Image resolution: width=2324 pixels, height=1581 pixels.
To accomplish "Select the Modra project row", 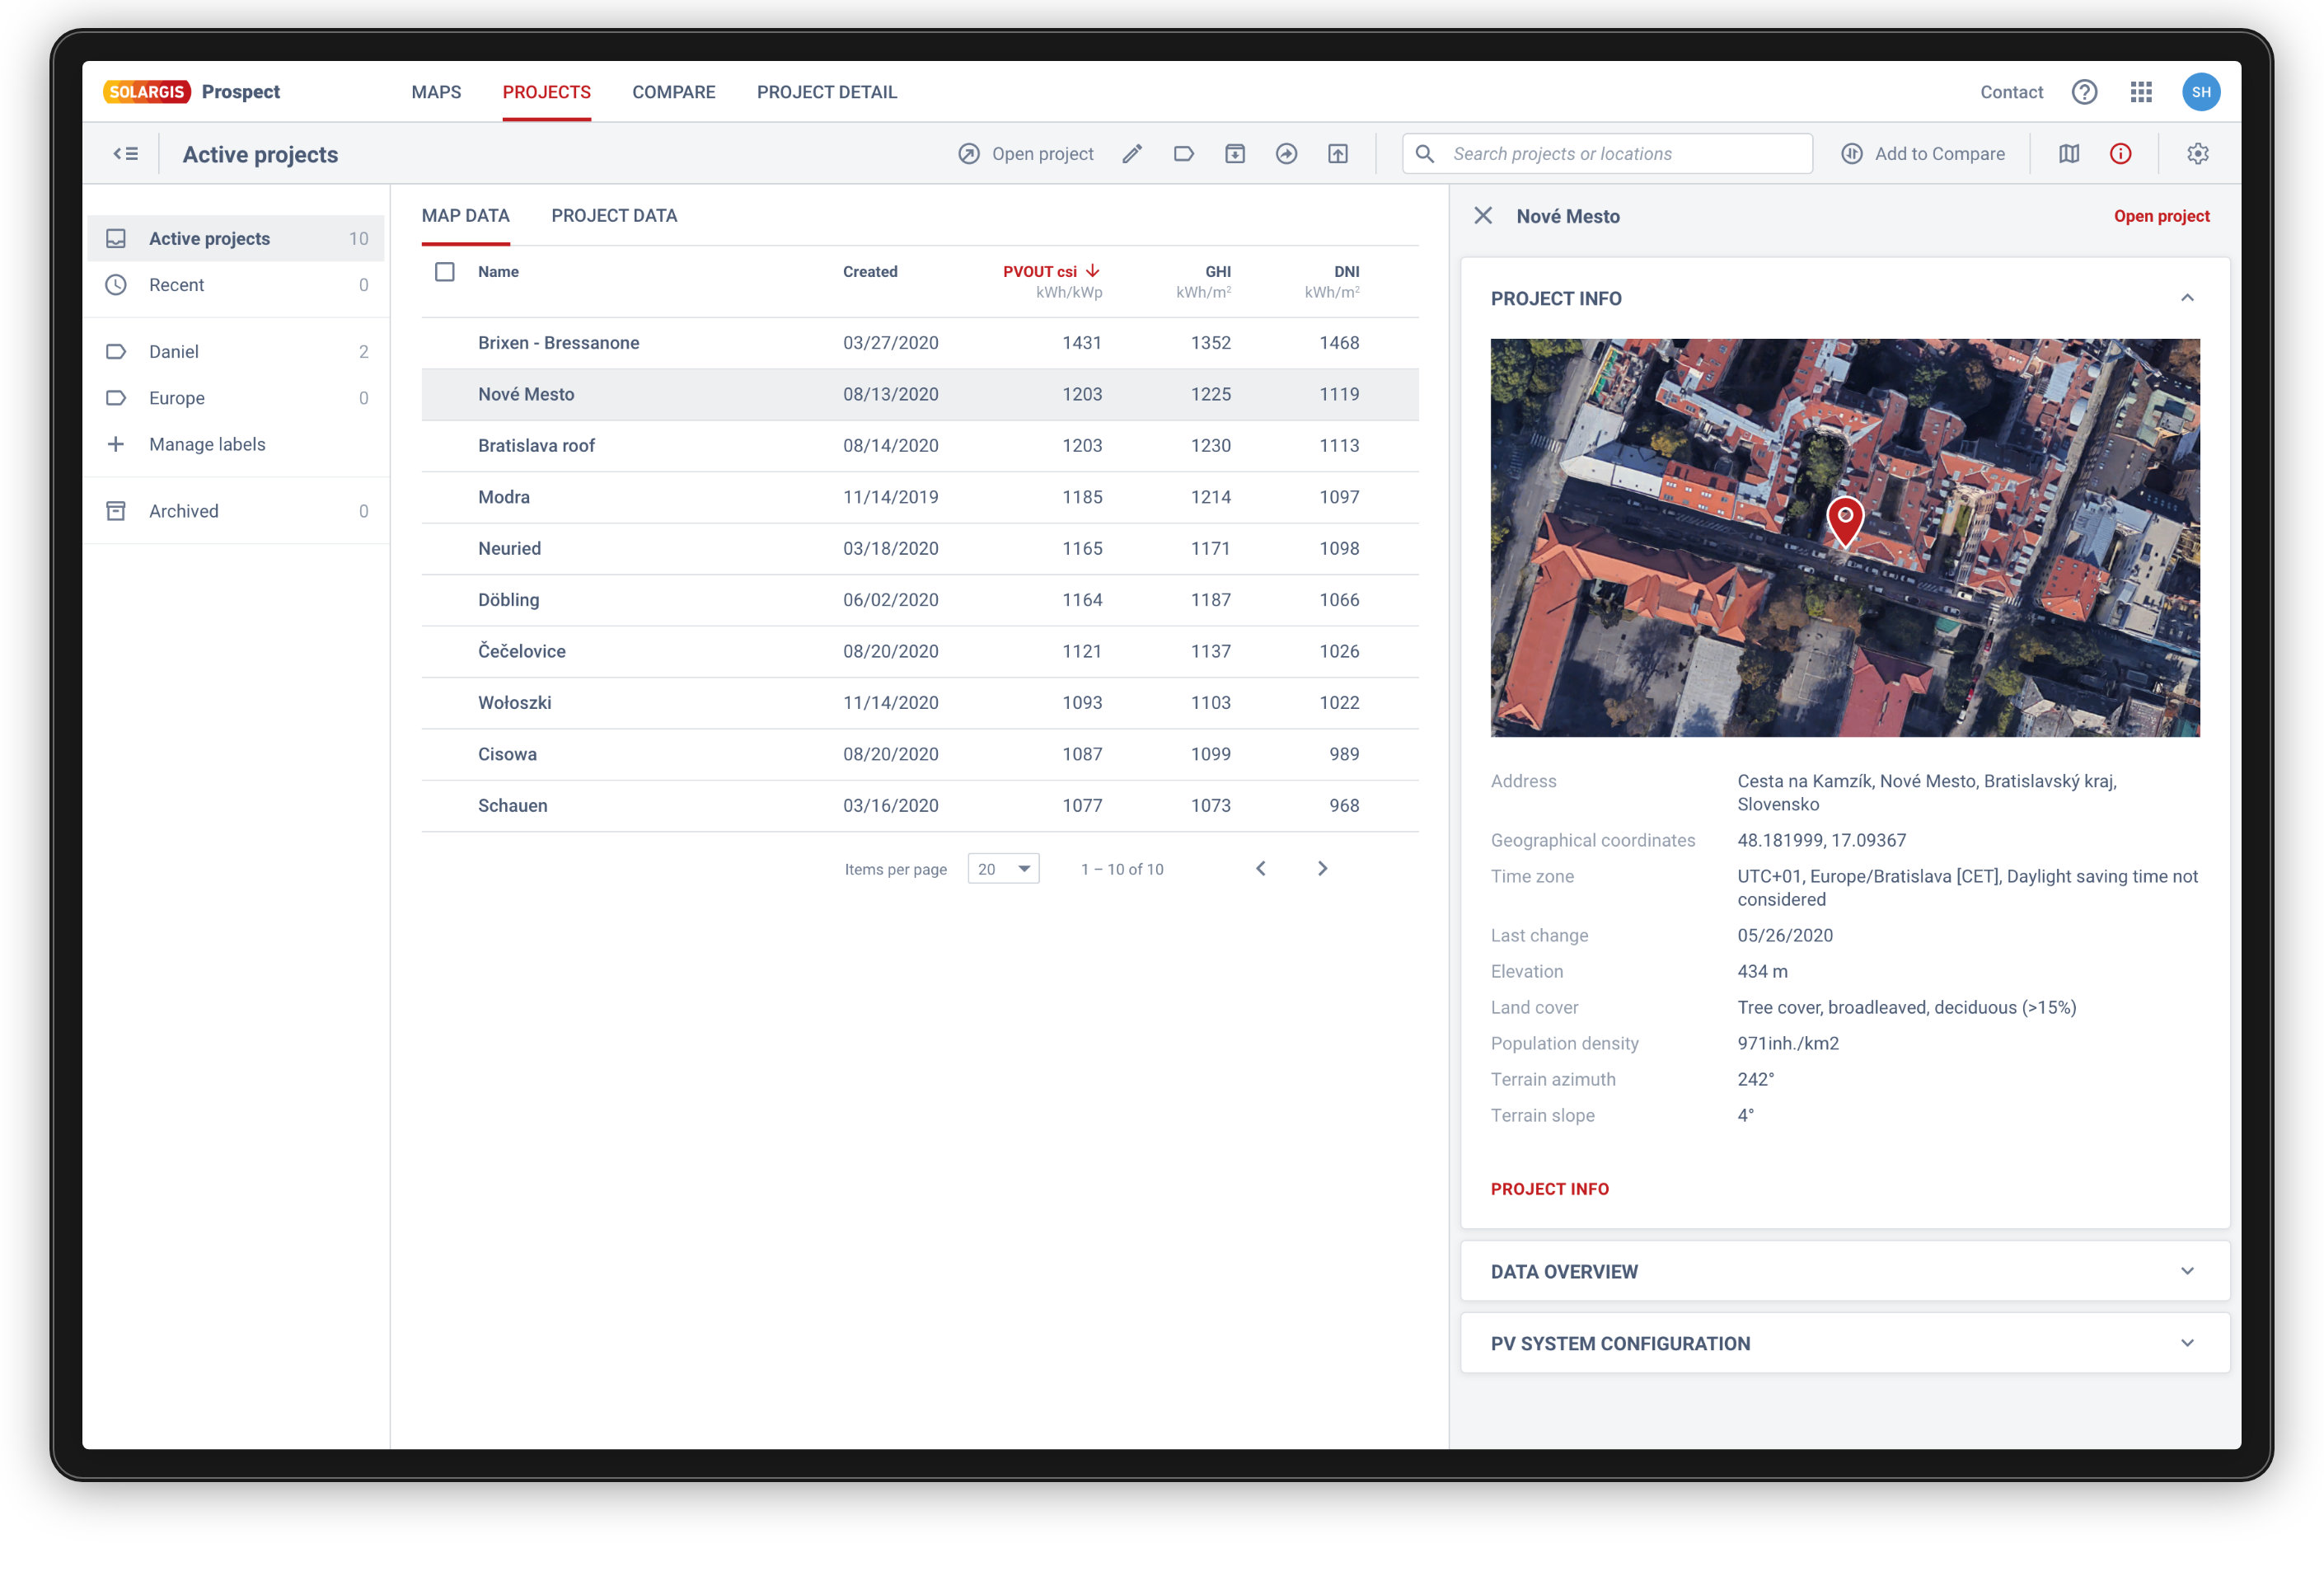I will (920, 497).
